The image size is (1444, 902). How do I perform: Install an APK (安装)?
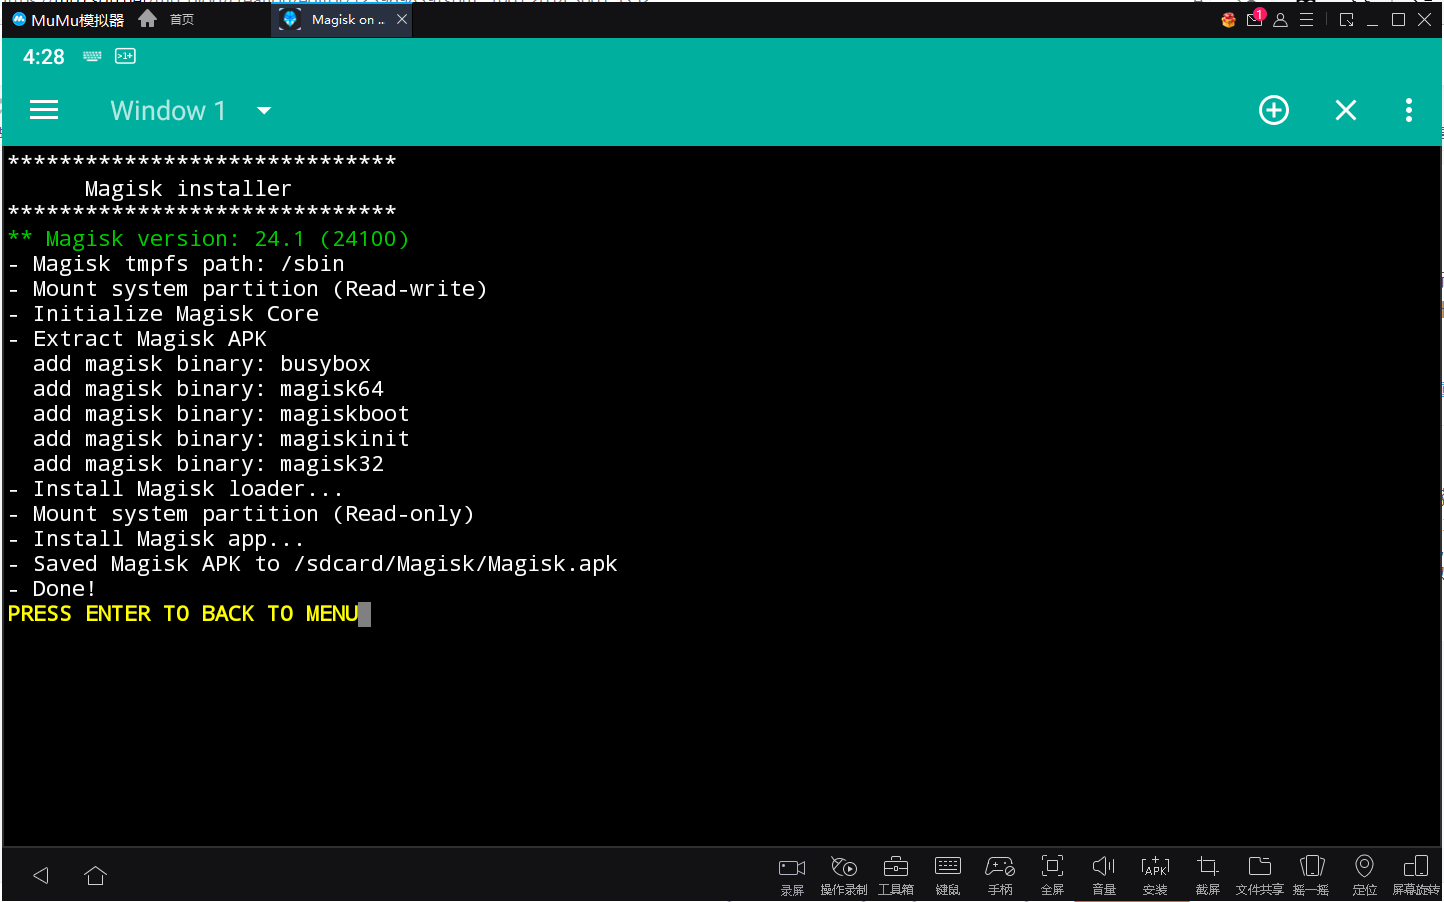(1155, 876)
